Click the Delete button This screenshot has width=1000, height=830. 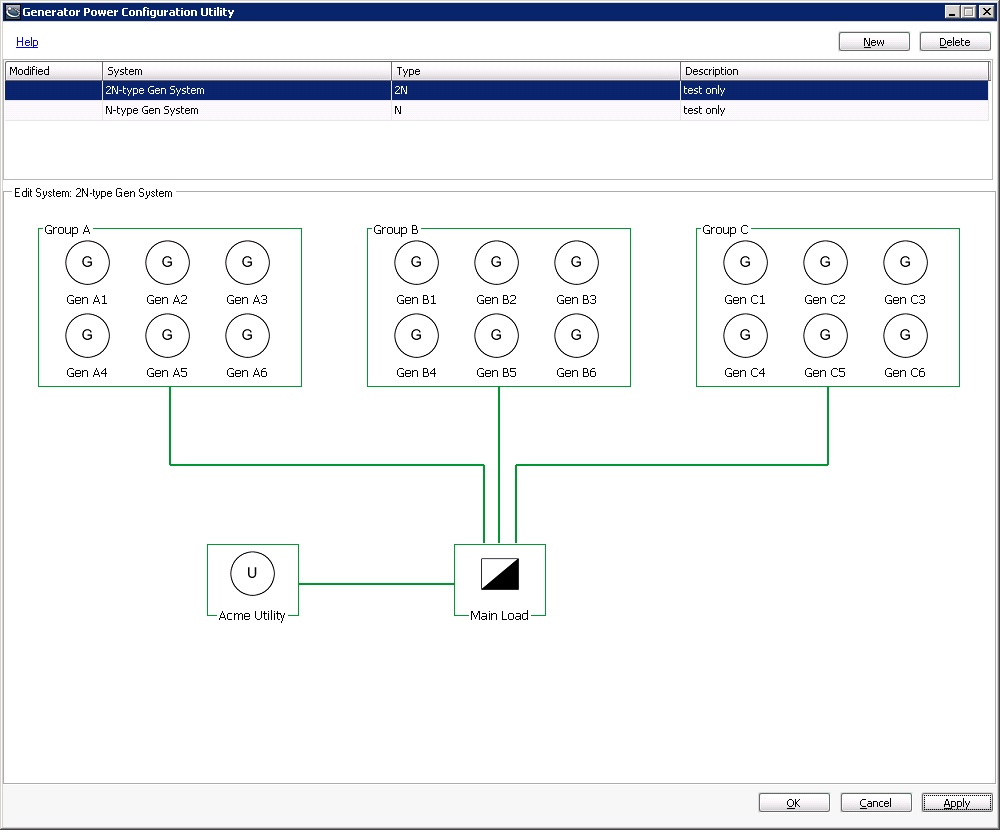tap(954, 42)
